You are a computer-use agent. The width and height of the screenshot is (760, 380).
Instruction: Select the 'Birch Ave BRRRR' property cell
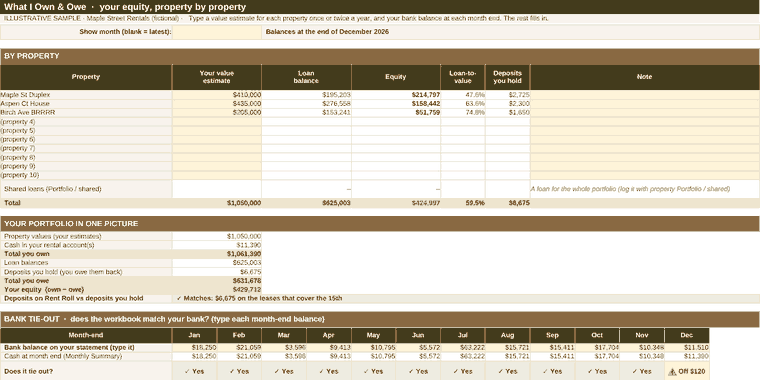click(86, 112)
